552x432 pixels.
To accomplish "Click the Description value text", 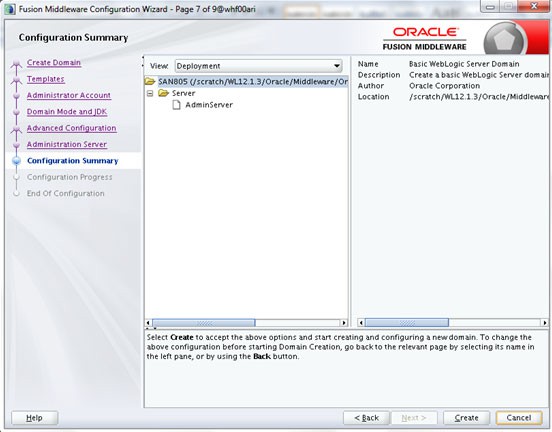I will coord(479,75).
